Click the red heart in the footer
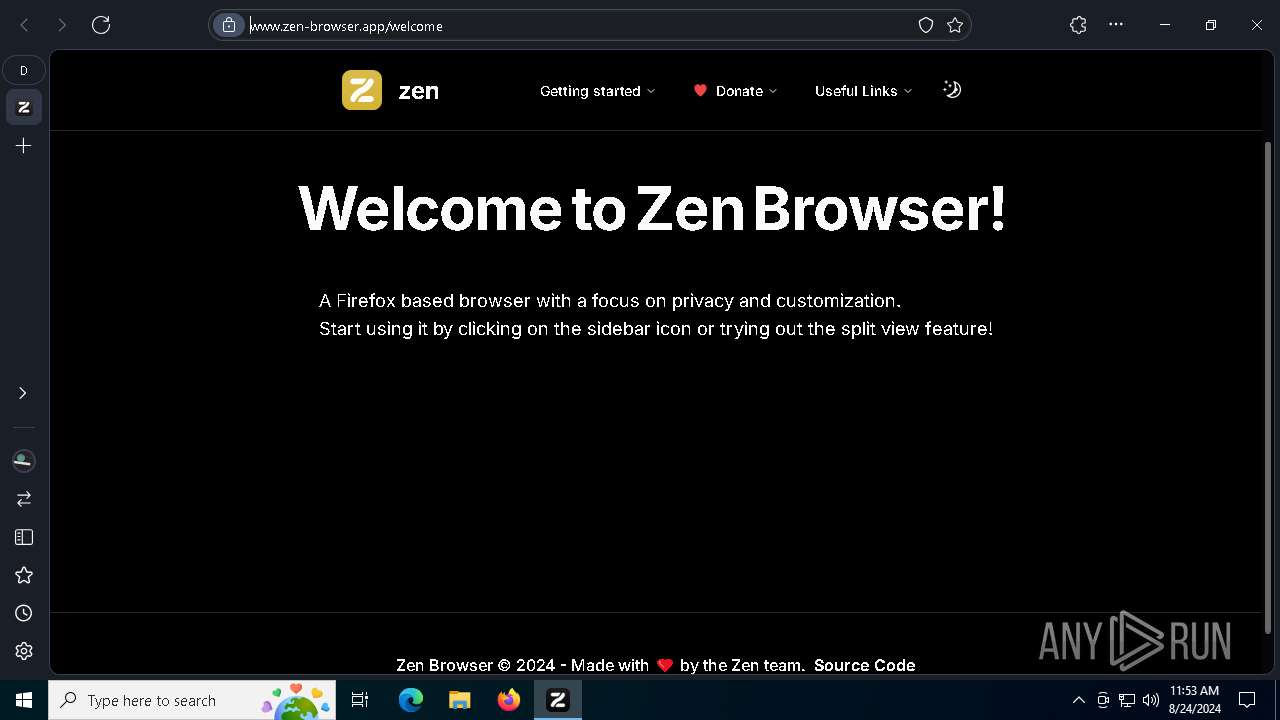This screenshot has width=1280, height=720. click(665, 665)
